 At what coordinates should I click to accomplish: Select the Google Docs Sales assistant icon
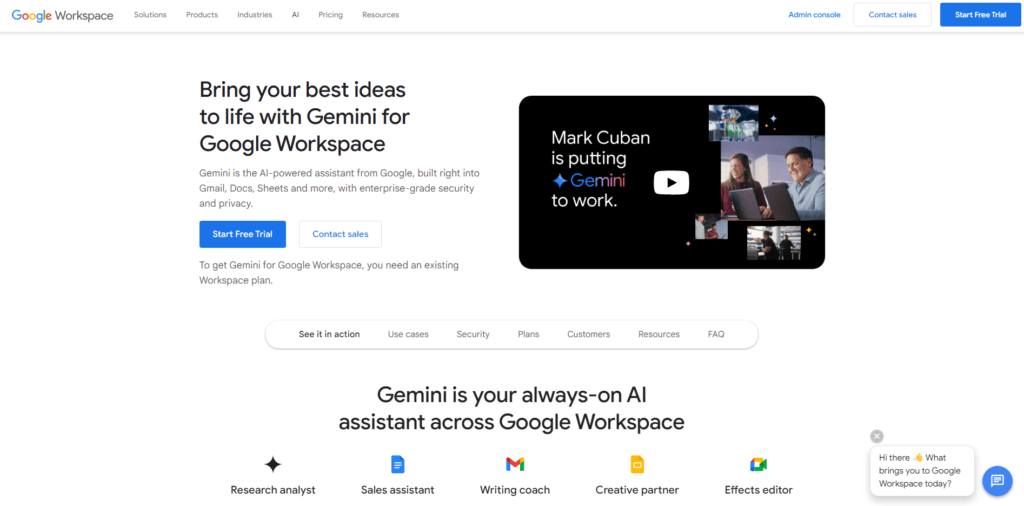pyautogui.click(x=398, y=465)
